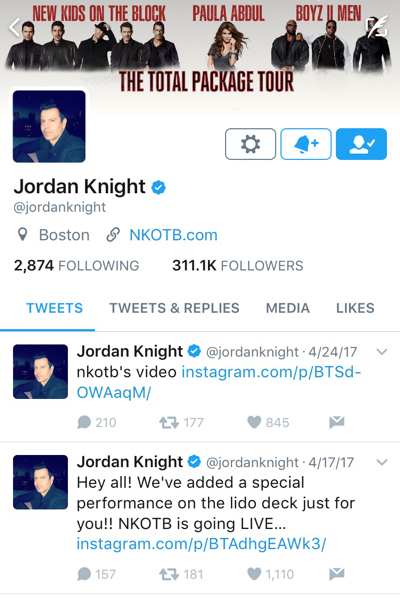Image resolution: width=400 pixels, height=598 pixels.
Task: Reply to the 4/24/17 tweet
Action: coord(84,422)
